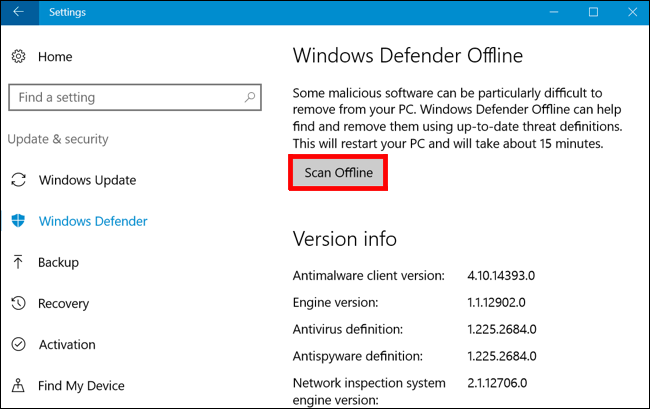Open Find My Device settings
This screenshot has width=650, height=409.
pos(81,386)
